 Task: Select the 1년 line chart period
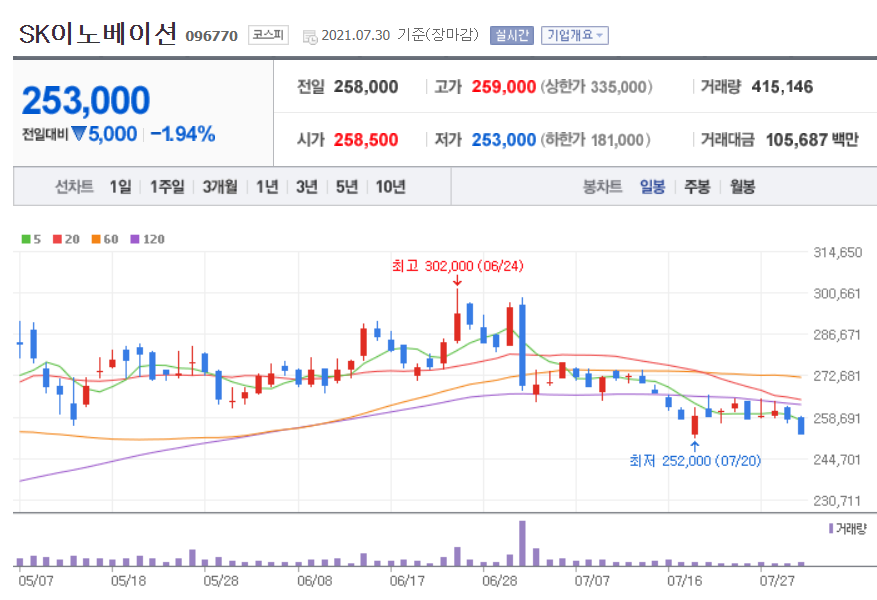click(267, 187)
